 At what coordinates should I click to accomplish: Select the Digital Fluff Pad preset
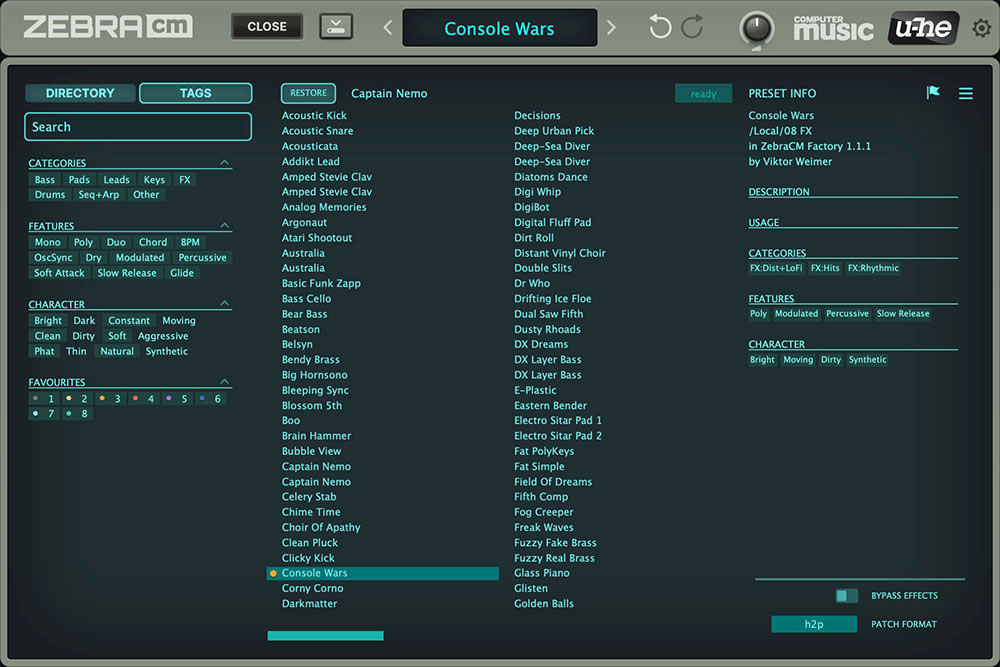click(552, 223)
